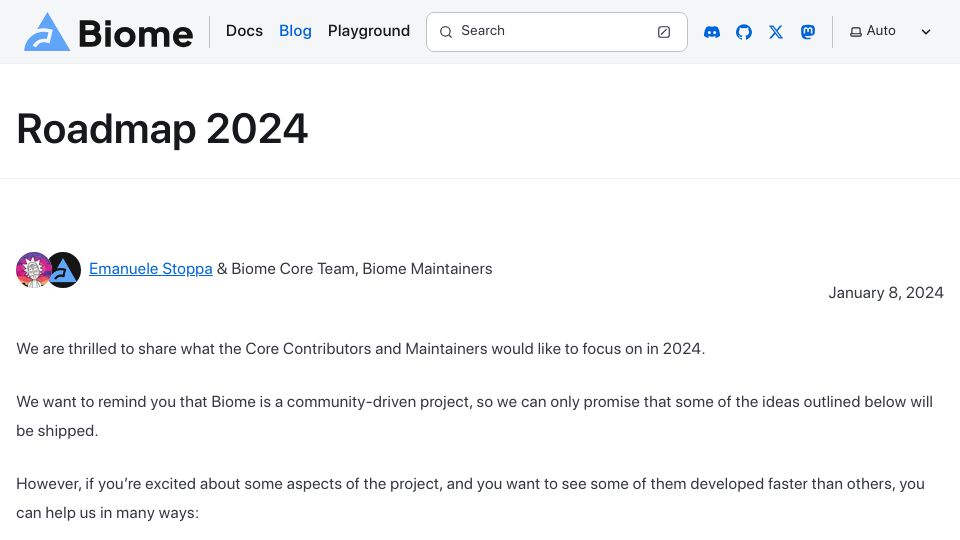Expand the theme chevron arrow
The height and width of the screenshot is (540, 960).
pos(926,32)
